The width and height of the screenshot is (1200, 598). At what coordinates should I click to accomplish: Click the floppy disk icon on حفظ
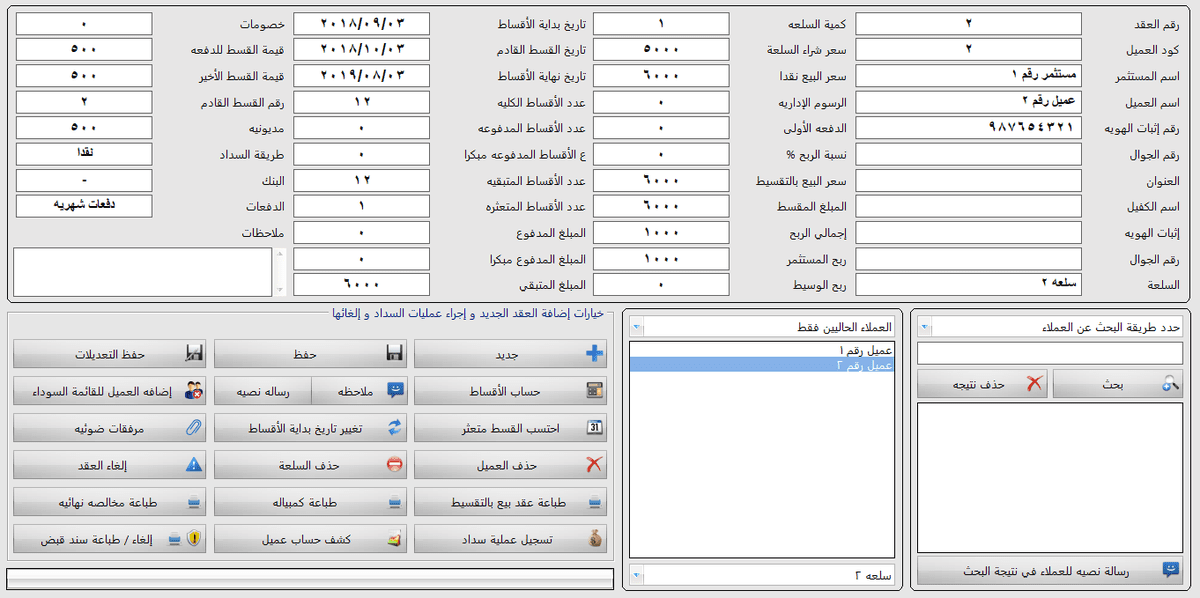[x=394, y=354]
